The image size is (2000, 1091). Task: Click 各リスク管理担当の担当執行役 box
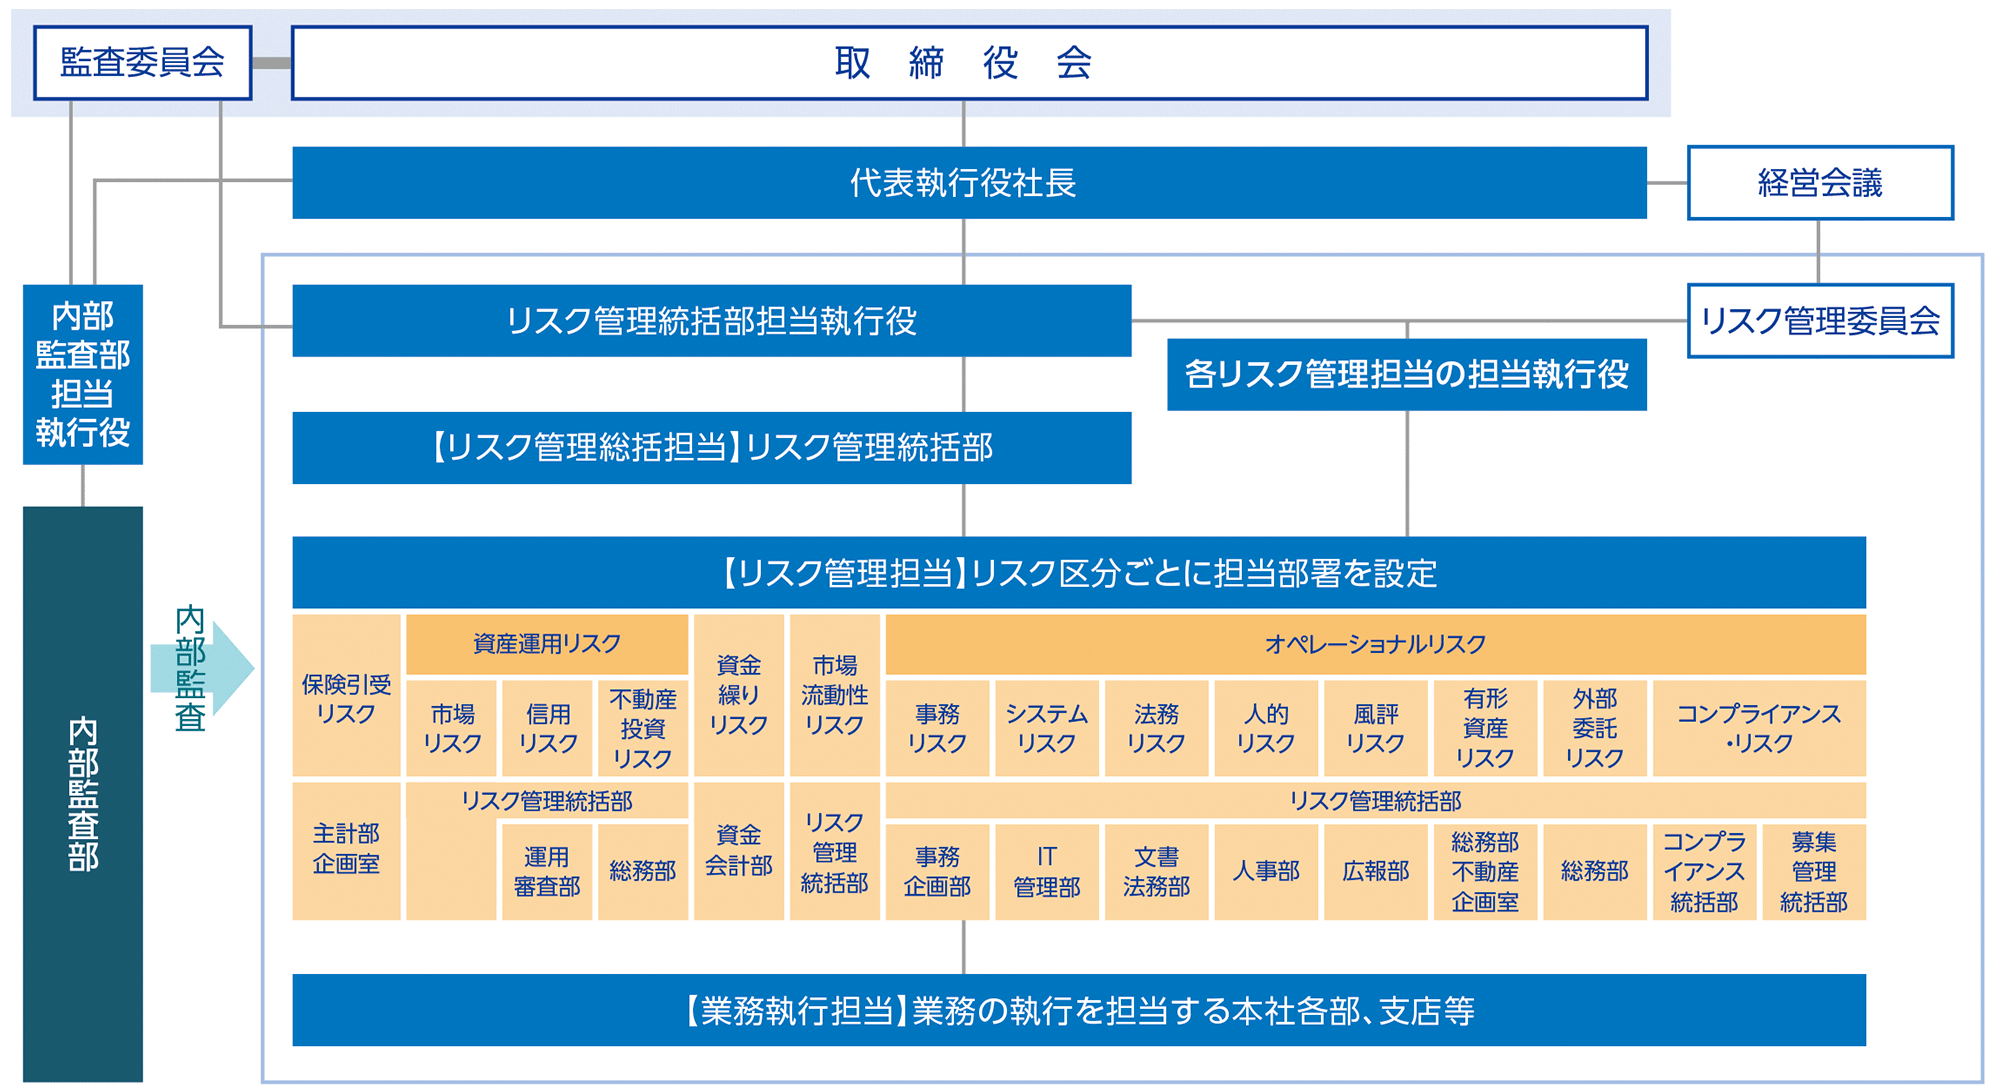(1406, 375)
